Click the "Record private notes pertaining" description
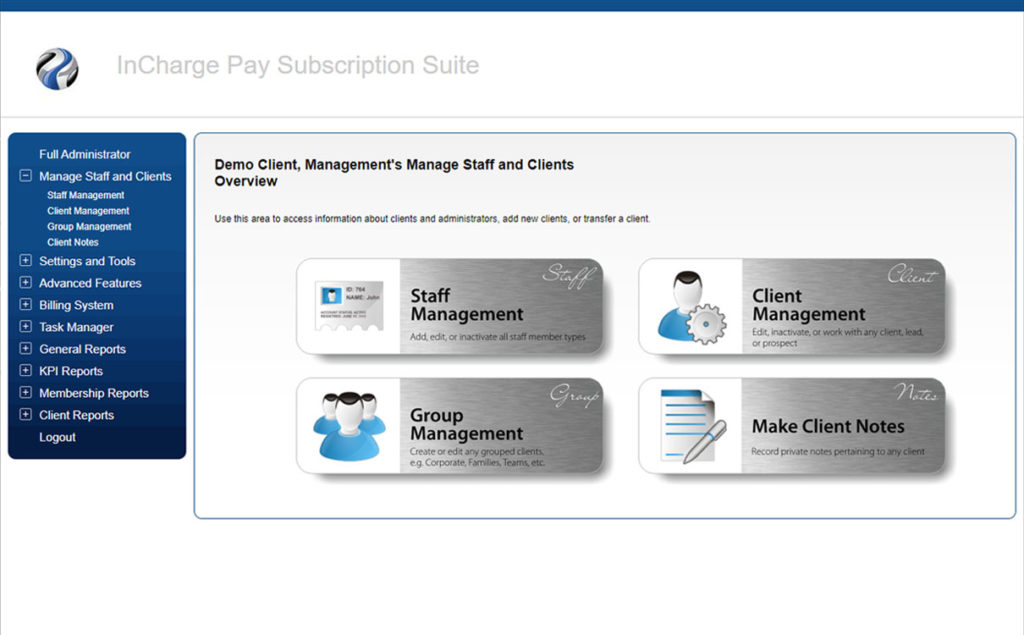 (x=838, y=451)
